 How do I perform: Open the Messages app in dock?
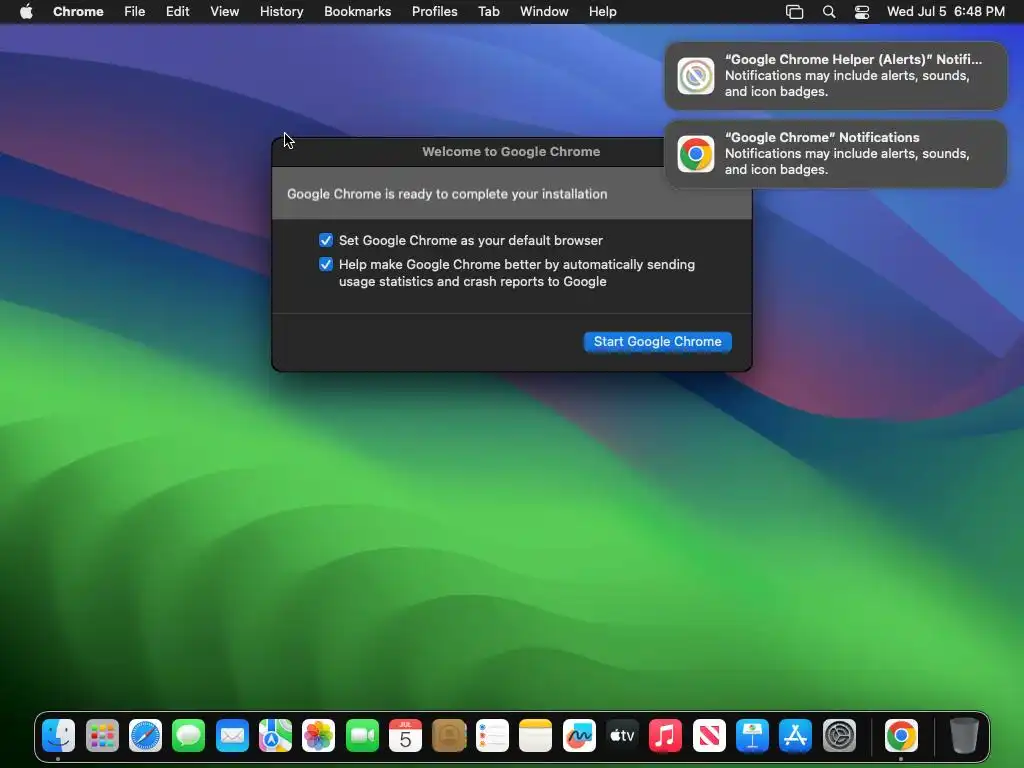pyautogui.click(x=189, y=736)
